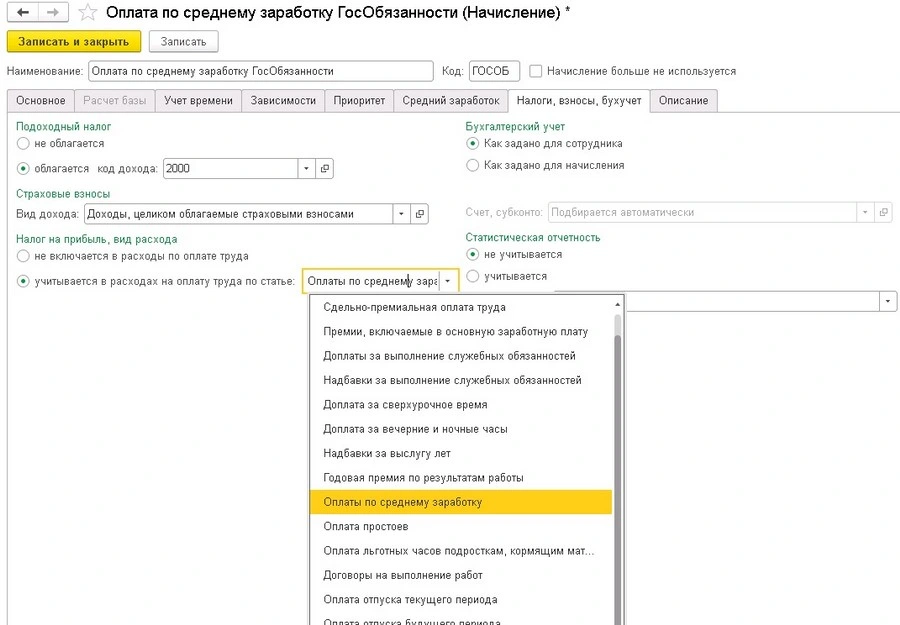Select 'учитывается' under Статистическая отчетность
900x625 pixels.
(x=473, y=276)
